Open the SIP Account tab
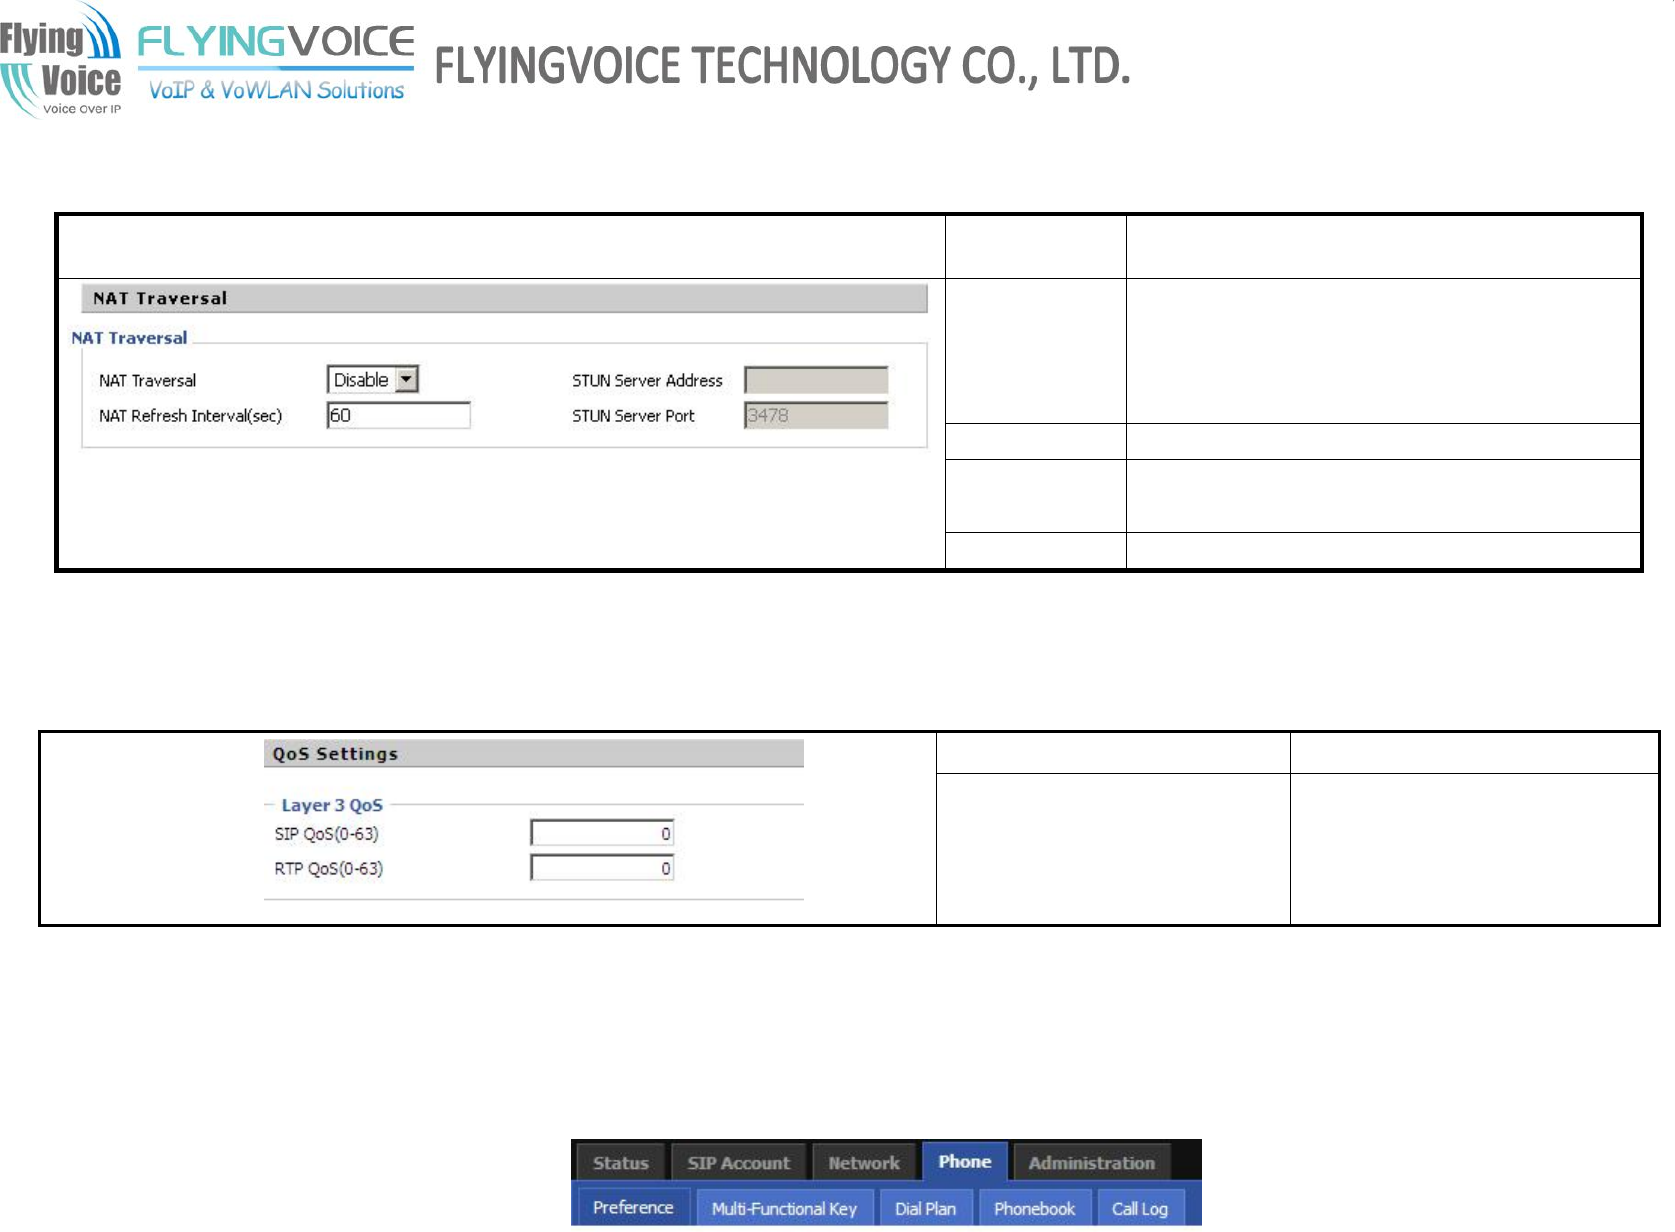Viewport: 1675px width, 1232px height. tap(739, 1163)
